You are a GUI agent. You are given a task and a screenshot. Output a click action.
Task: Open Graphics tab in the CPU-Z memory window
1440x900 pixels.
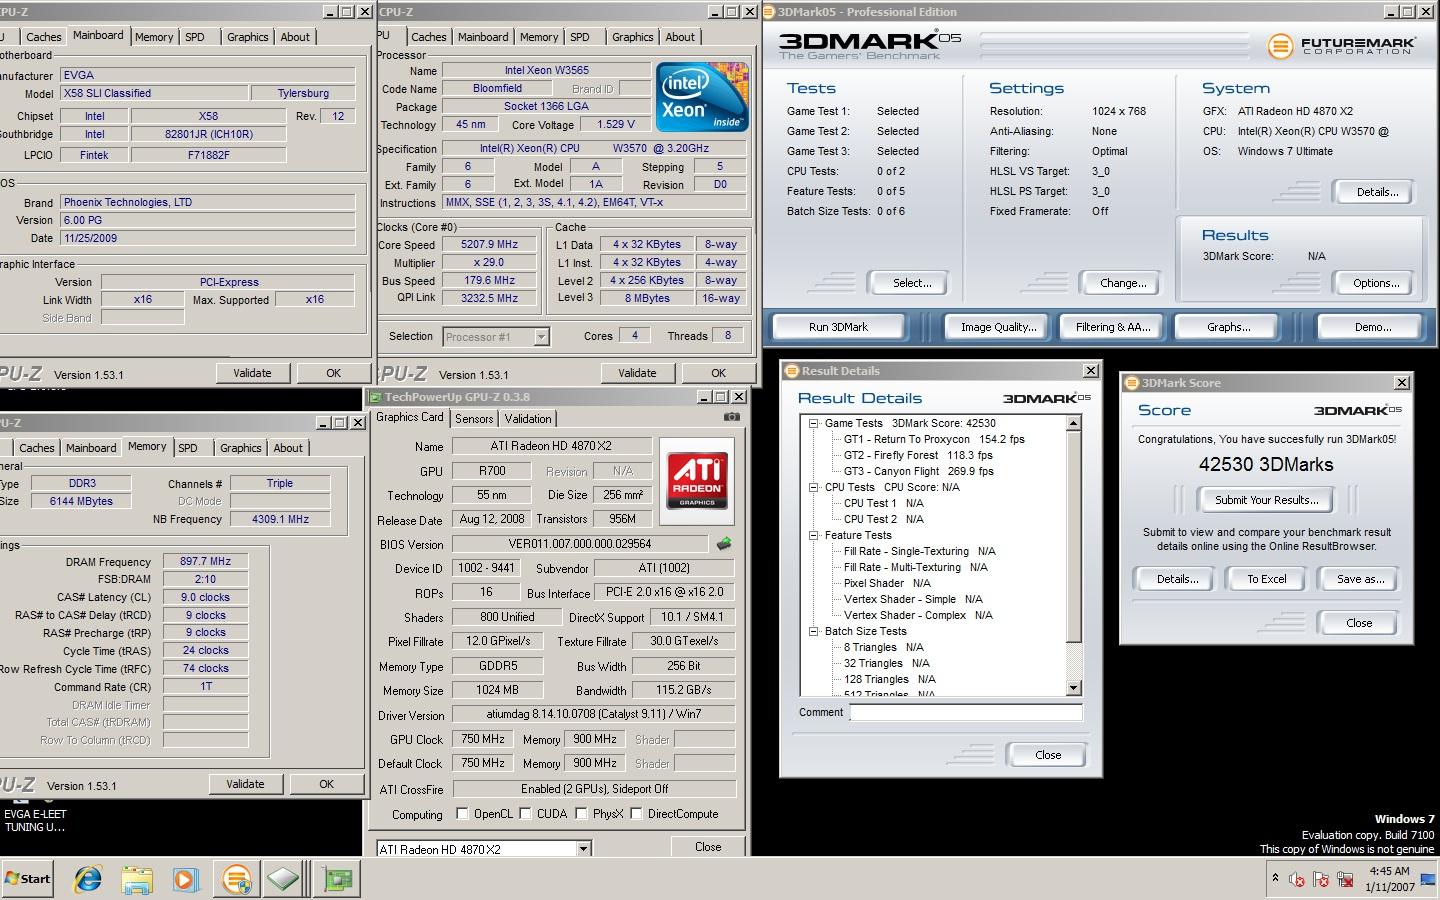pos(240,448)
